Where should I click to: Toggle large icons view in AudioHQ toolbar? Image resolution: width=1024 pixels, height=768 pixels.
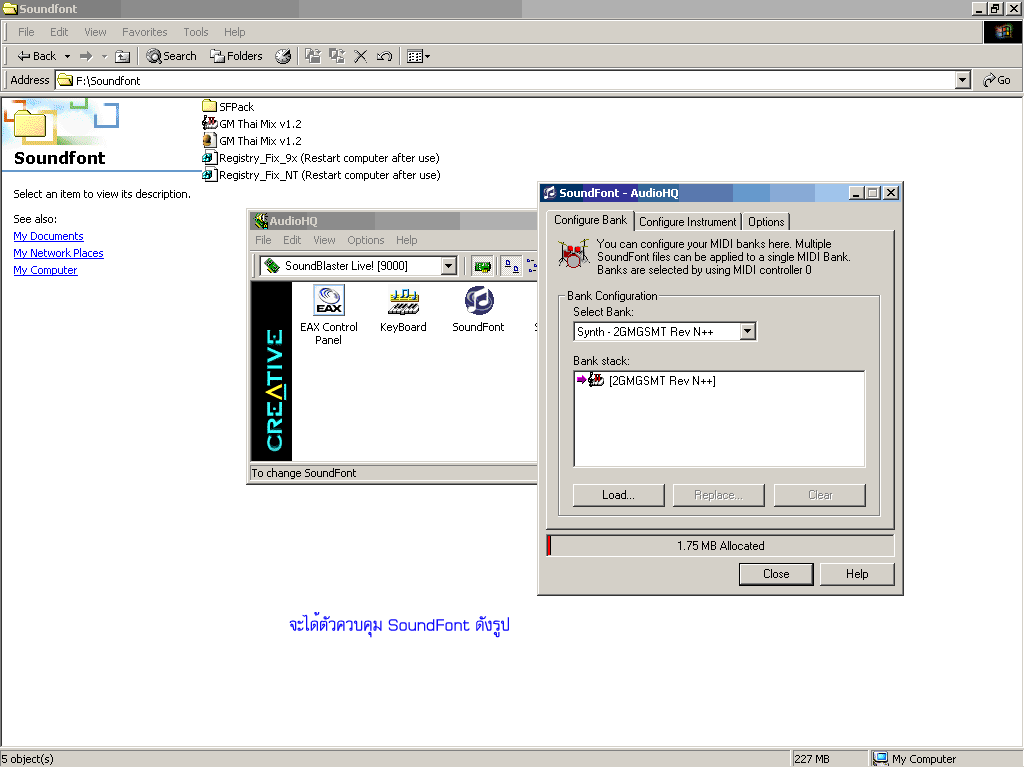pos(512,266)
